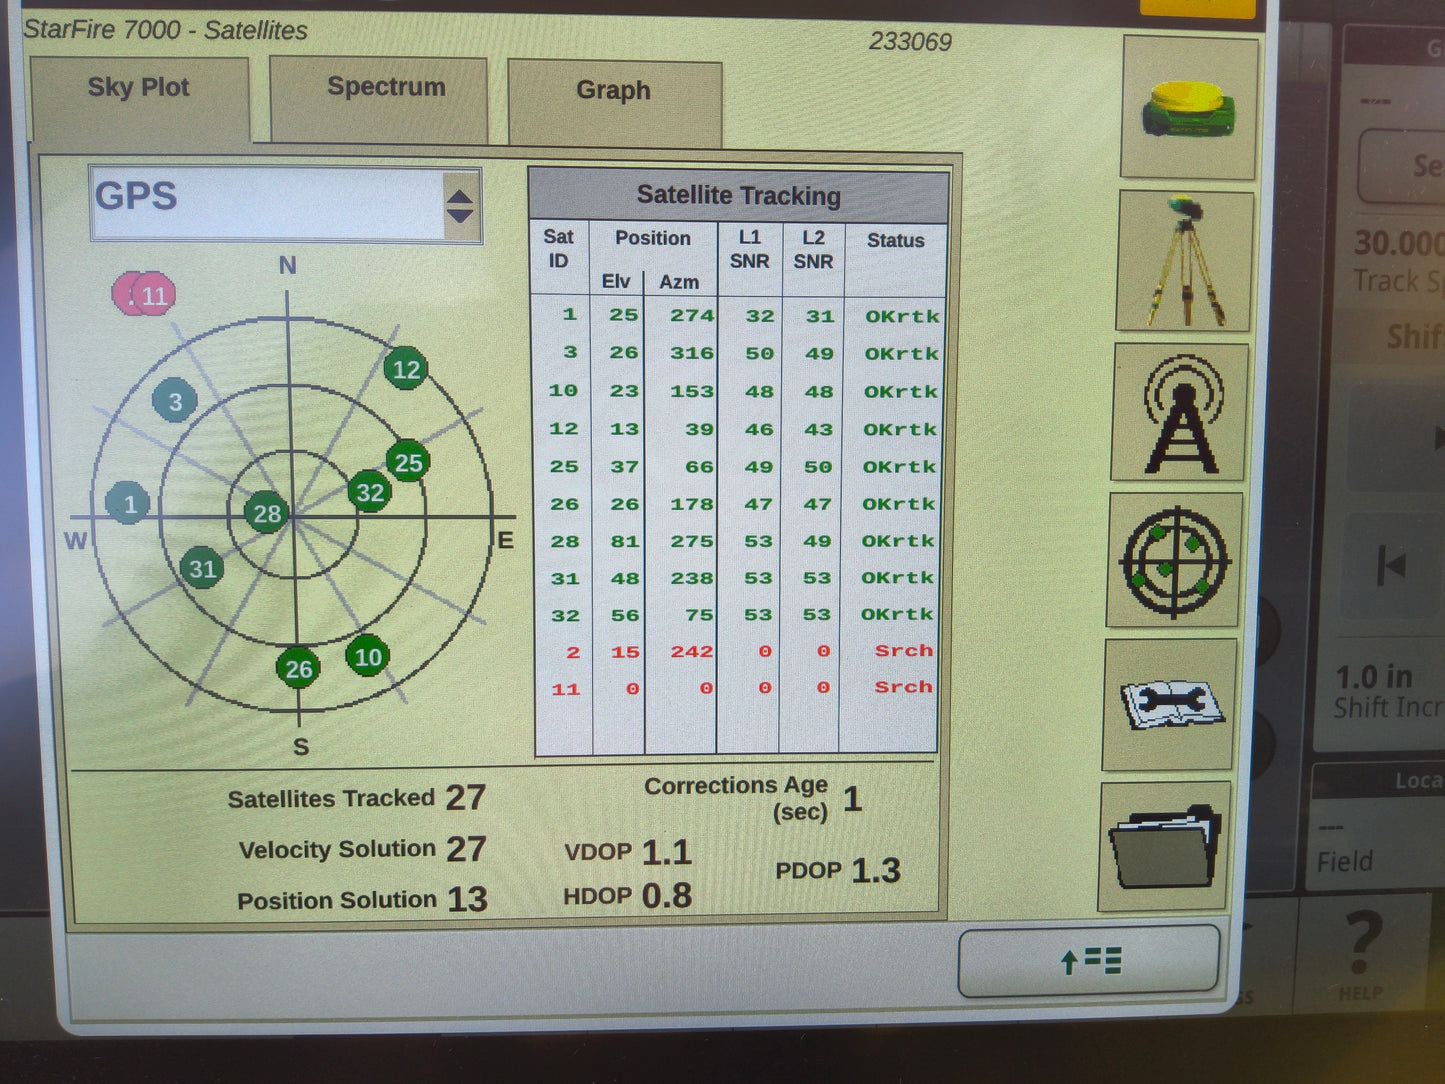Click the Elv column header
Image resolution: width=1445 pixels, height=1084 pixels.
pyautogui.click(x=616, y=282)
